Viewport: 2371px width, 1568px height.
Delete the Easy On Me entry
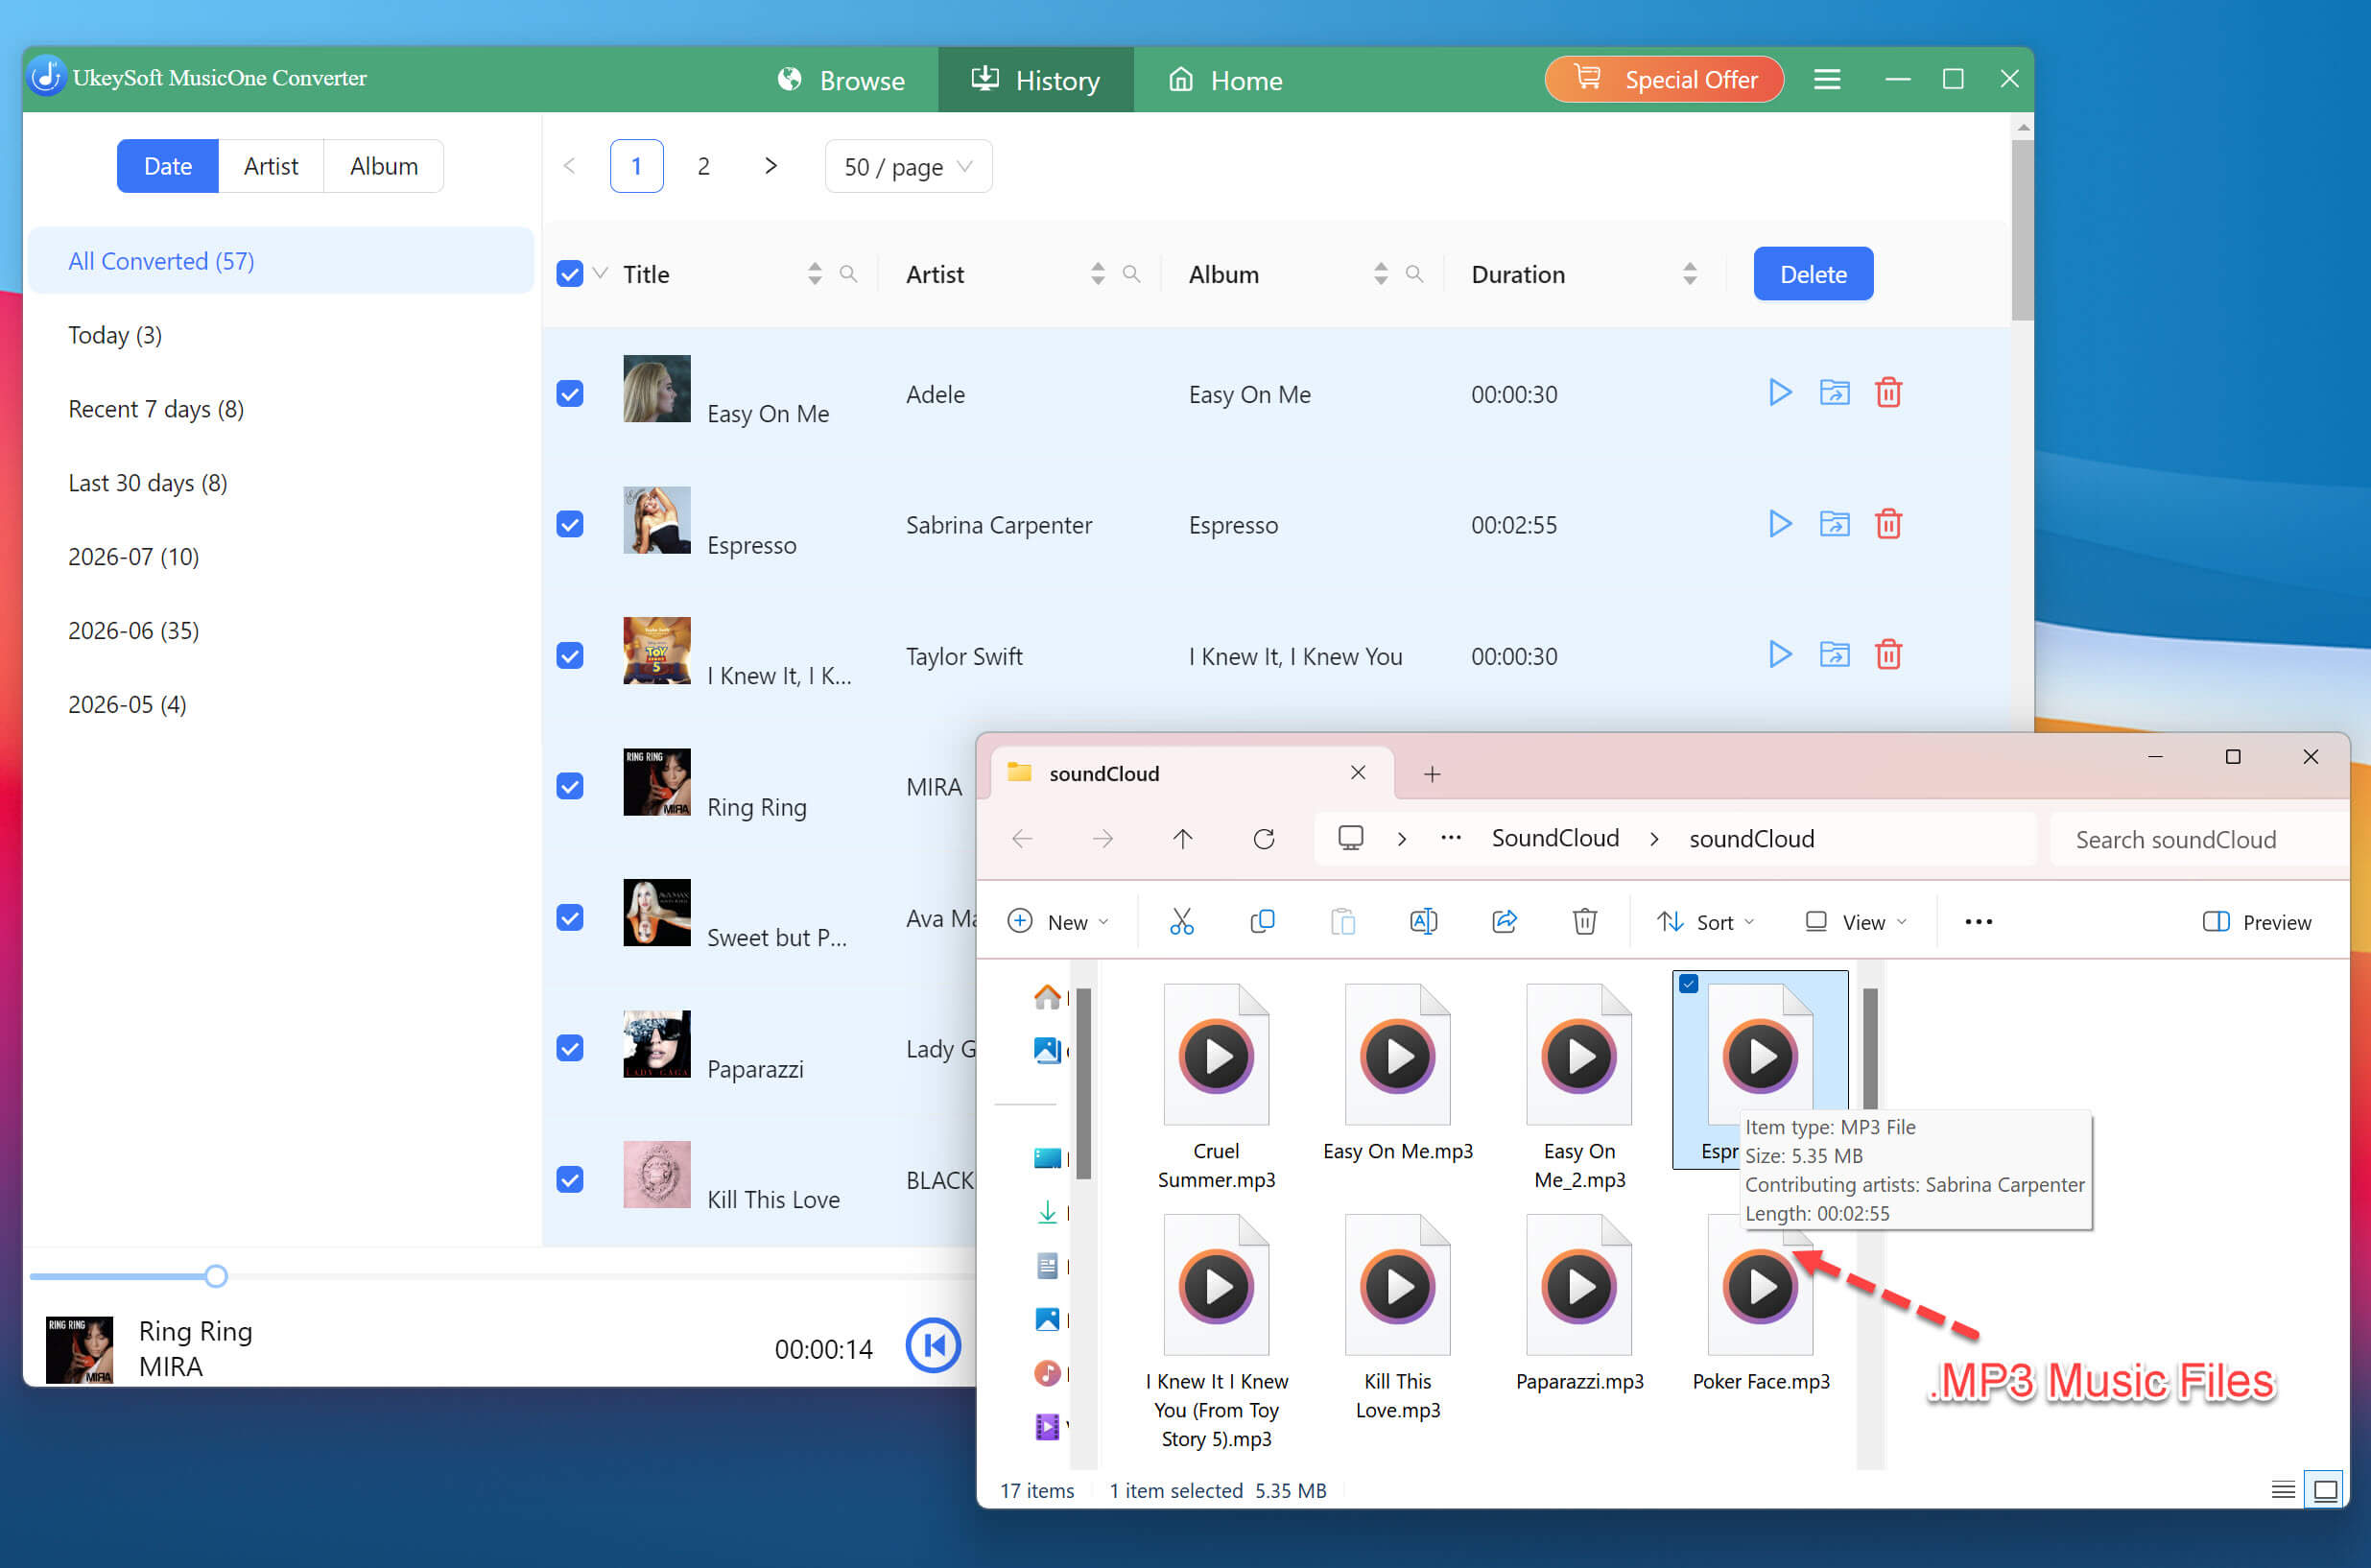pyautogui.click(x=1888, y=393)
